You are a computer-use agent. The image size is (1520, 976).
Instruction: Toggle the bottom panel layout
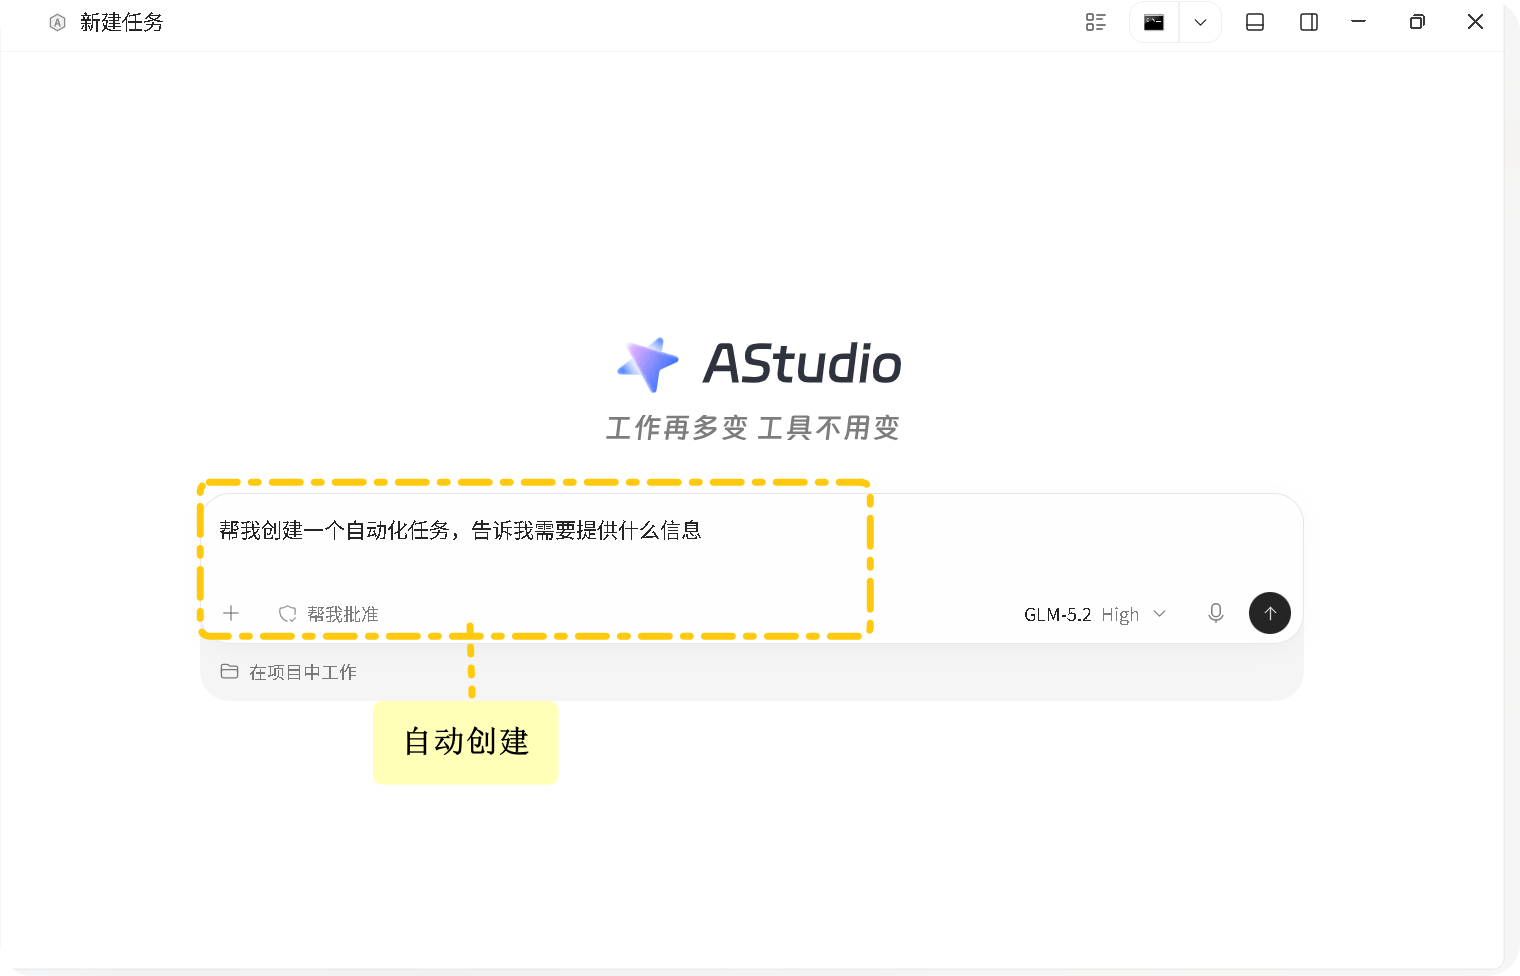[1255, 22]
